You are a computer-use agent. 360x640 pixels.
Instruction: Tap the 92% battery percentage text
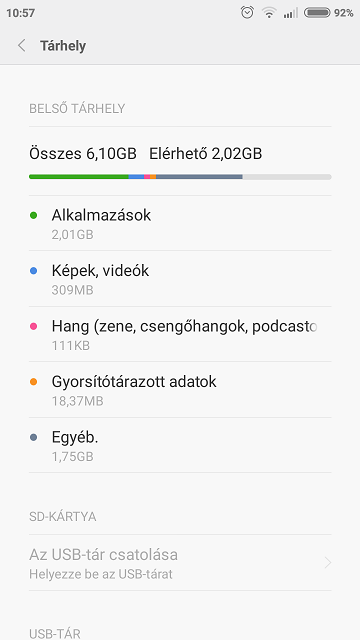(343, 13)
